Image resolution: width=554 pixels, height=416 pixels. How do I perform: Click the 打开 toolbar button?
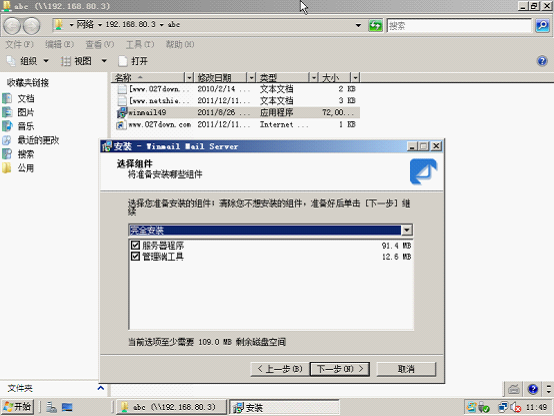133,61
